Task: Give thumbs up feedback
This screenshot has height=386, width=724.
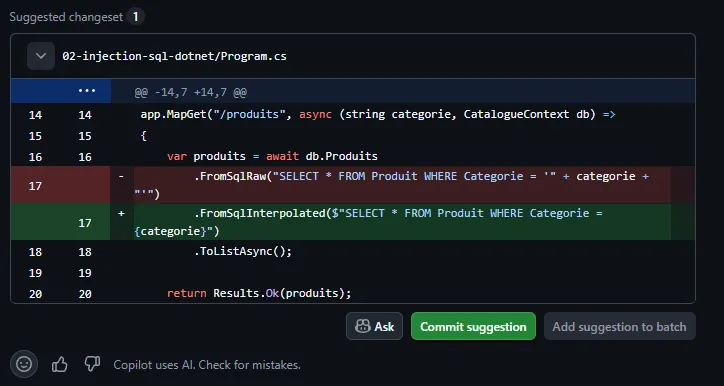Action: [x=60, y=365]
